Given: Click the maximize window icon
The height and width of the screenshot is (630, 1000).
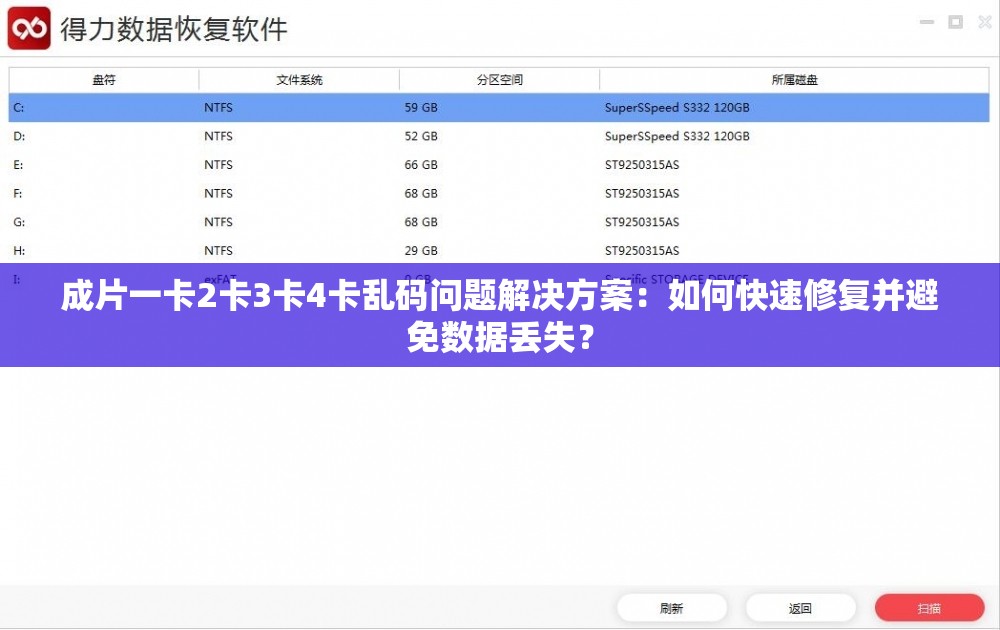Looking at the screenshot, I should tap(955, 21).
